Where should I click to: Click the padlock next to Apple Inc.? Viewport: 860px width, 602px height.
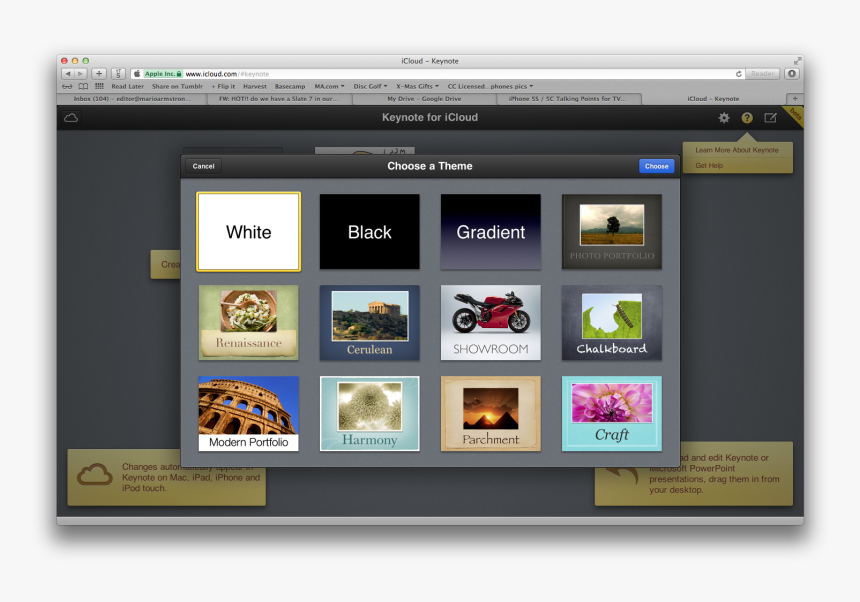[x=177, y=73]
